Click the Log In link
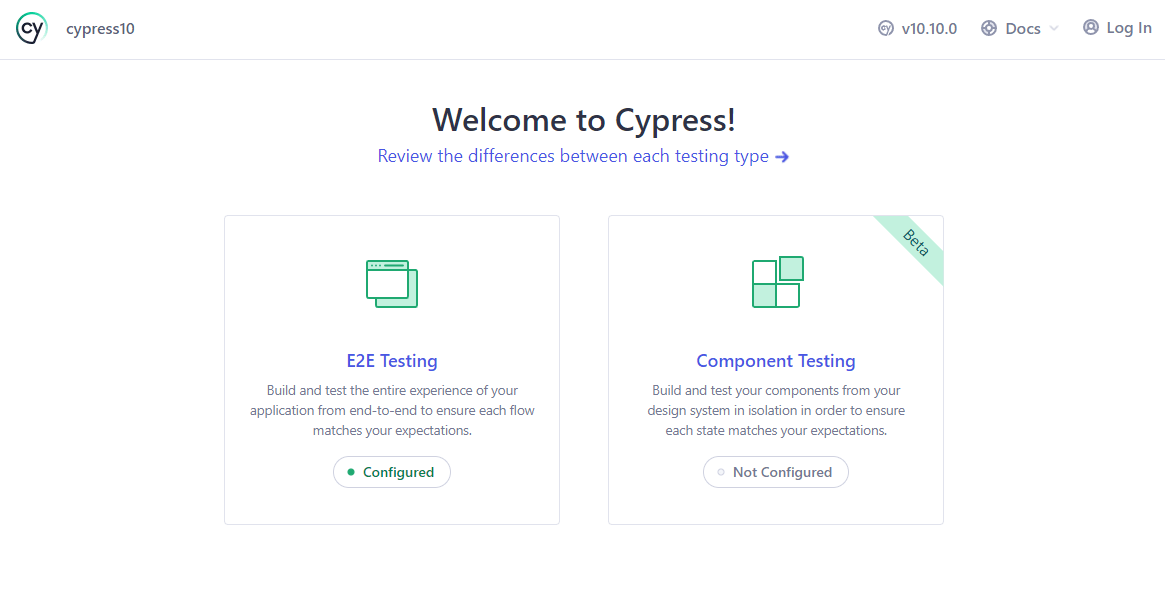 point(1128,27)
